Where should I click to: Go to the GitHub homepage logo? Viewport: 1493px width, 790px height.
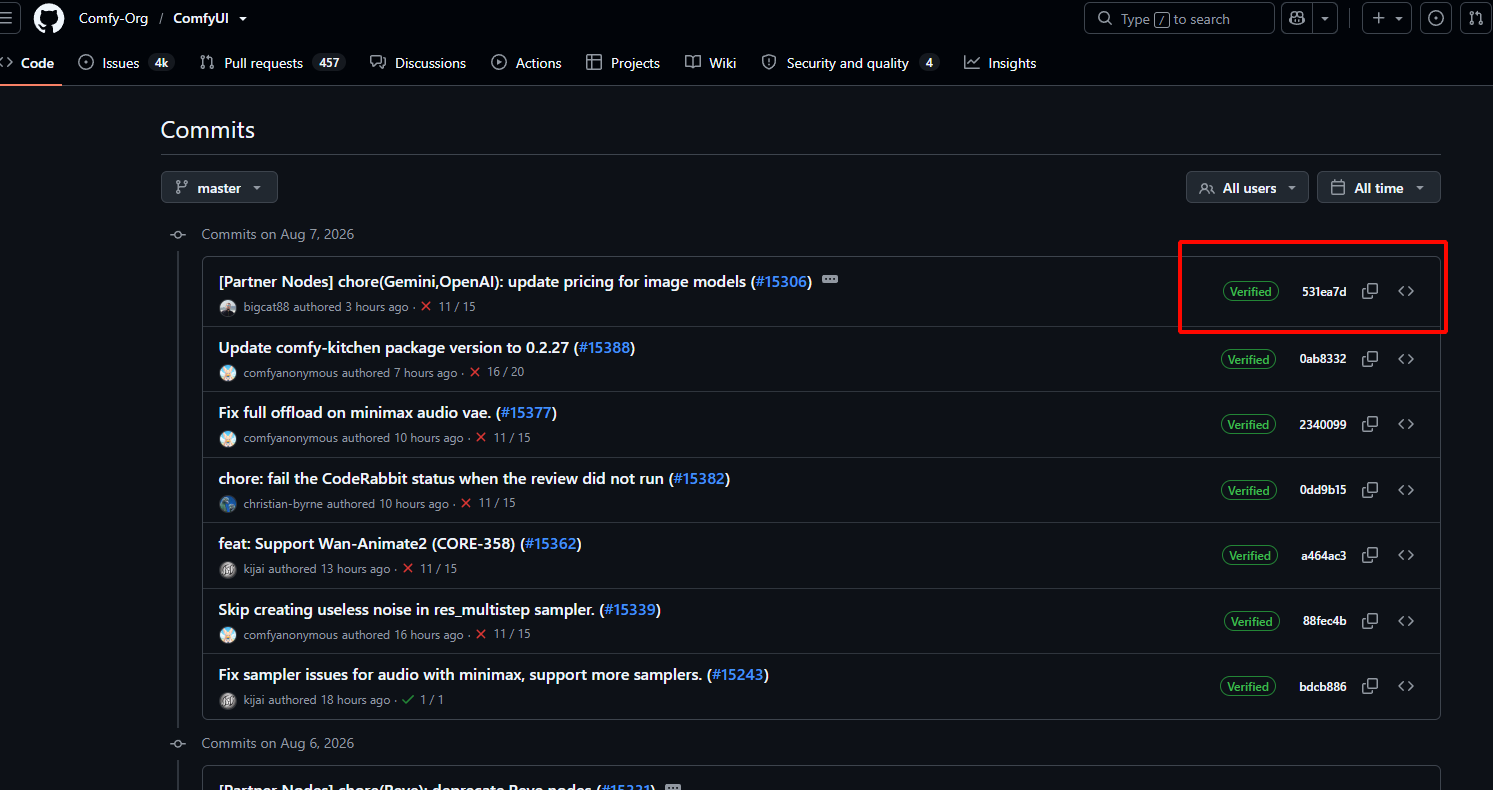(48, 18)
